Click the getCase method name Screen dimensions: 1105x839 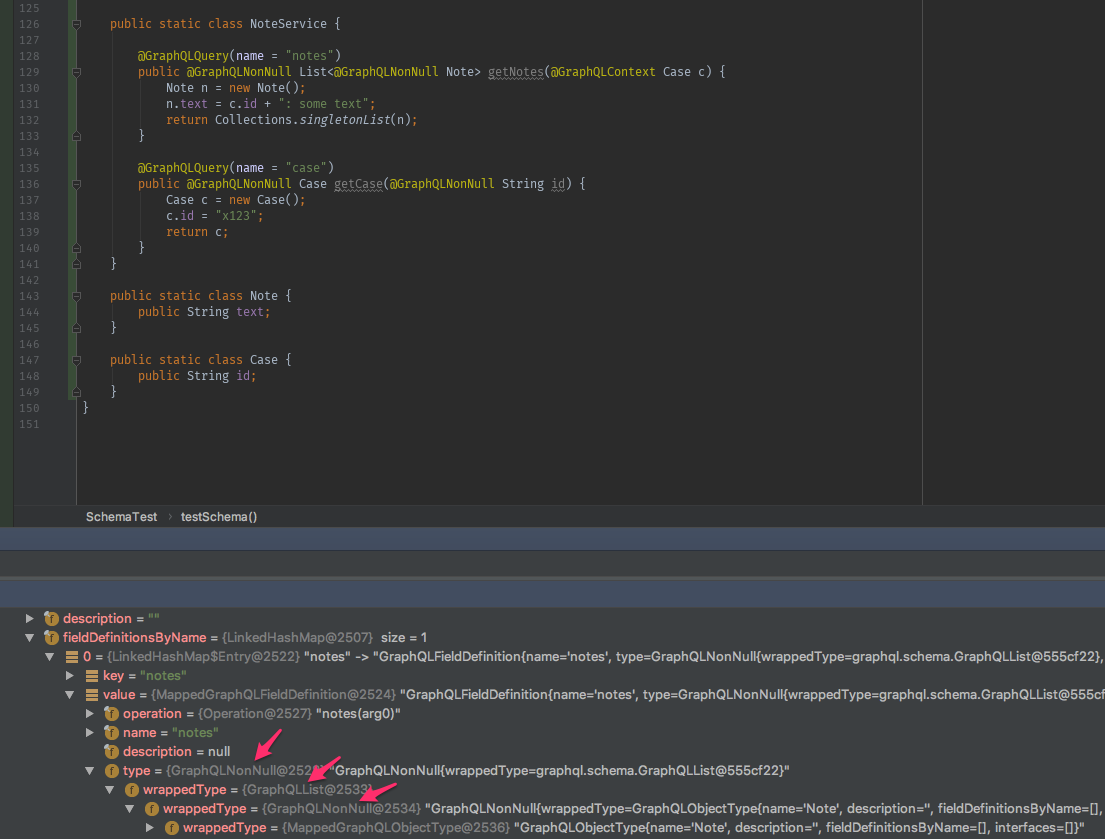pyautogui.click(x=358, y=184)
